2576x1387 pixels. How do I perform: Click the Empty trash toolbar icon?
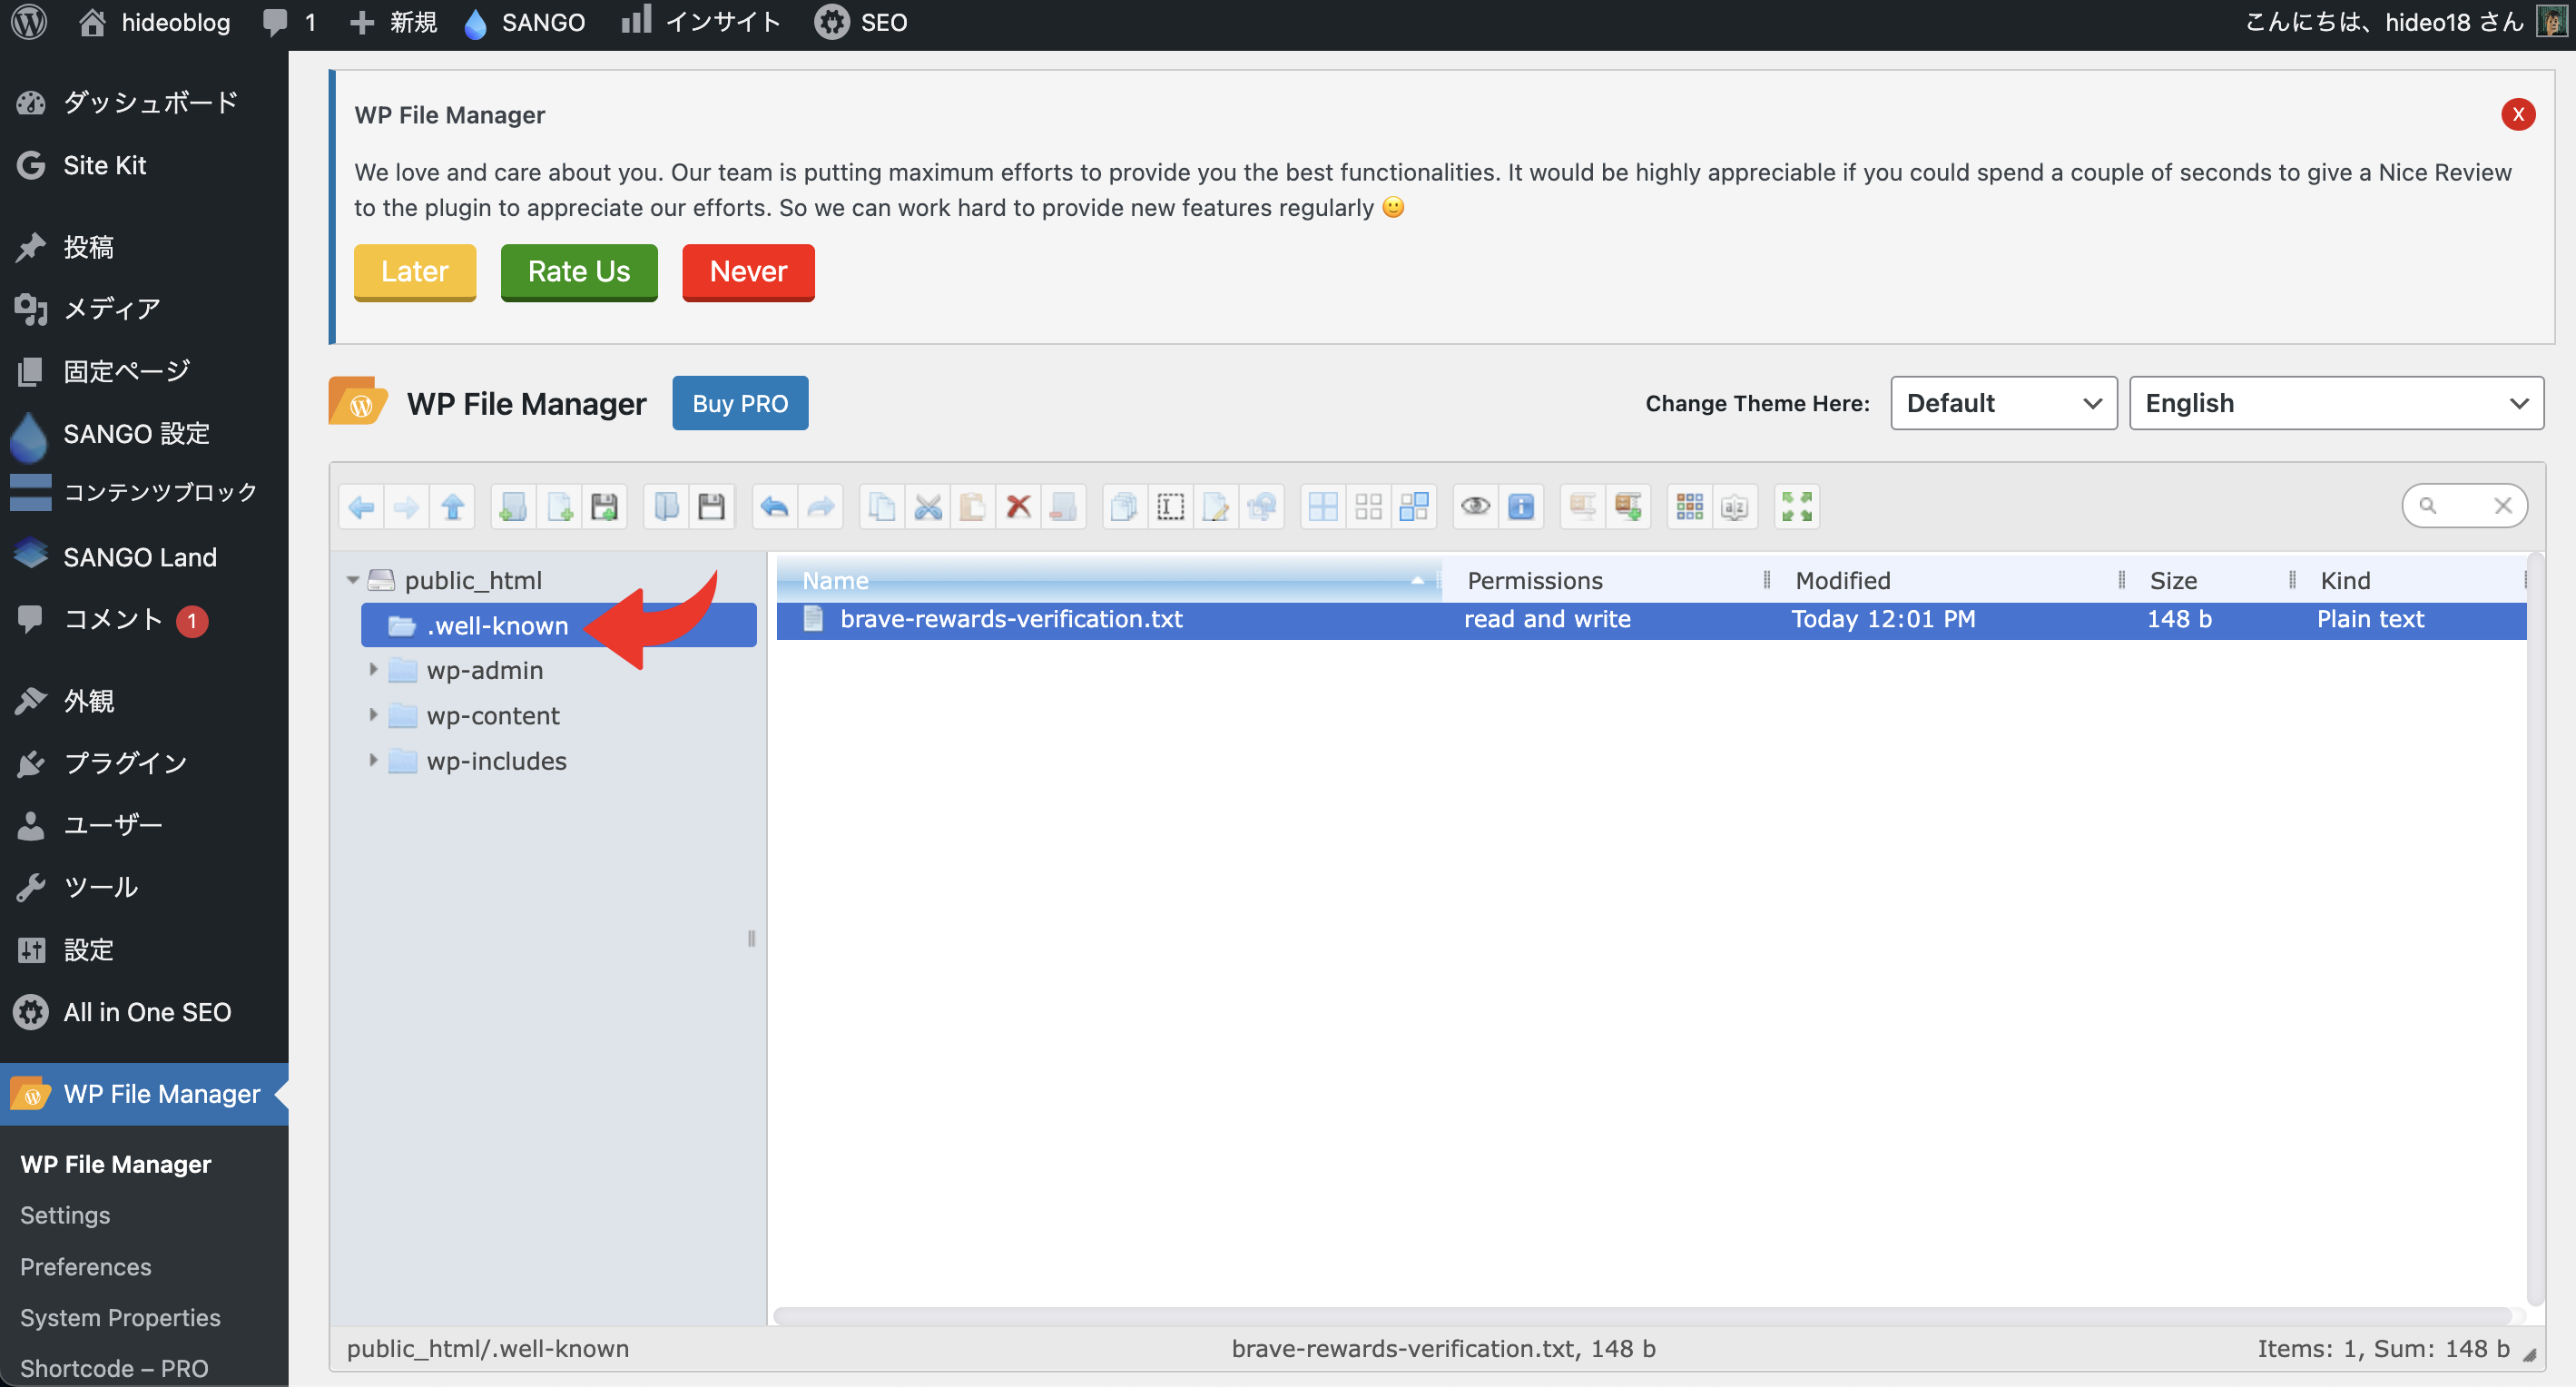(1064, 507)
